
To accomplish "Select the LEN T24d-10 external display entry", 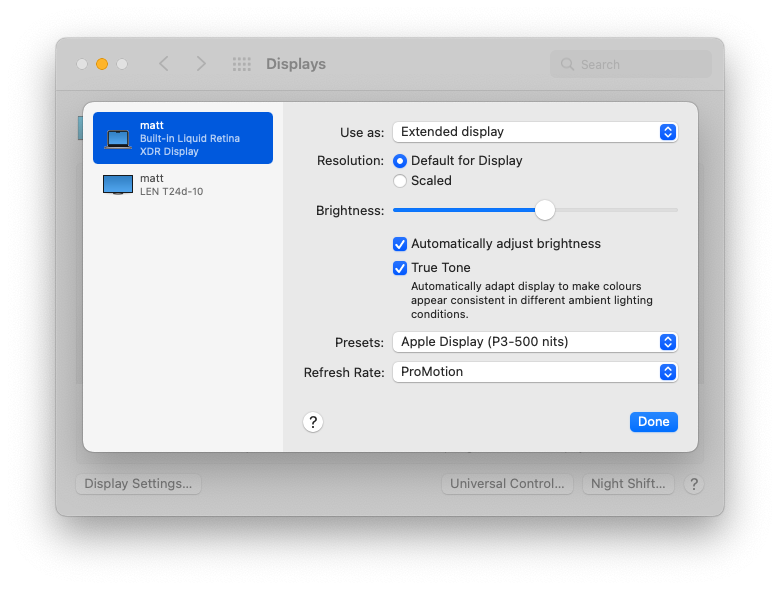I will click(183, 185).
